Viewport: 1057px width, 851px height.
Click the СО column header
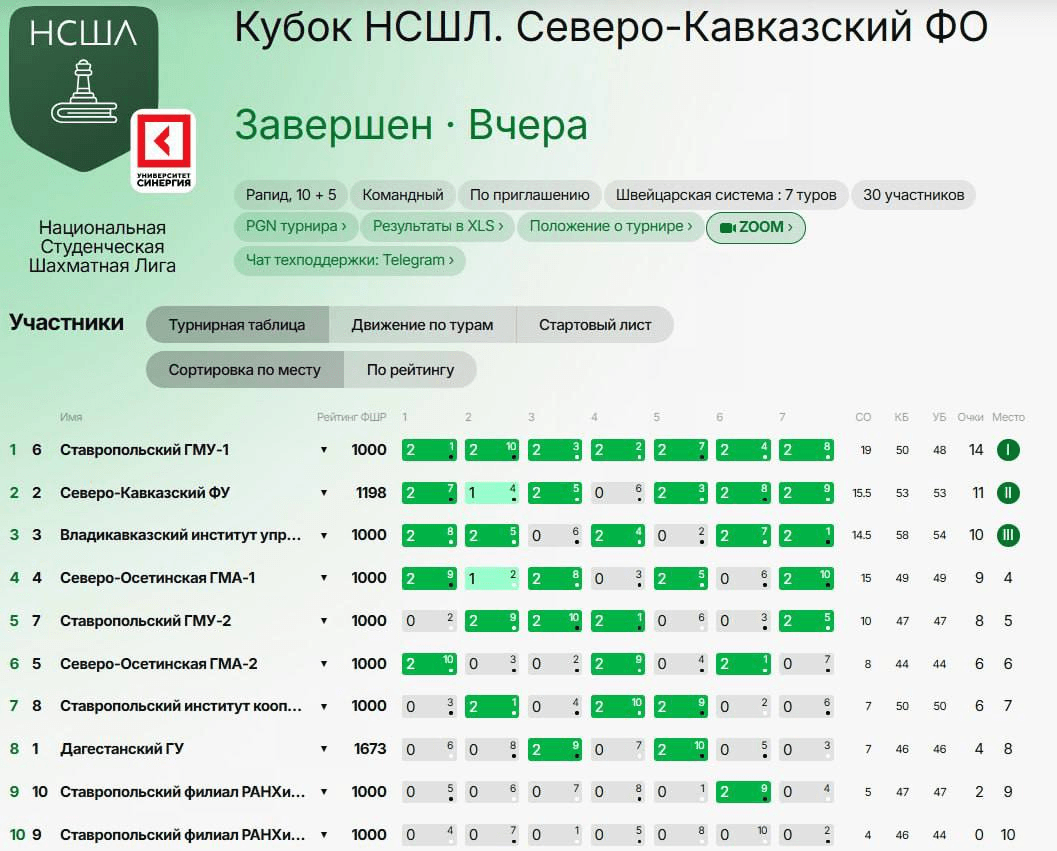click(864, 417)
